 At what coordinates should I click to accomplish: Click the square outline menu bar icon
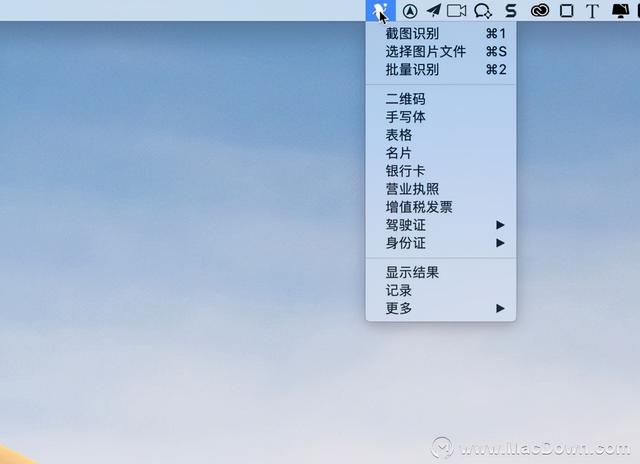pos(567,11)
